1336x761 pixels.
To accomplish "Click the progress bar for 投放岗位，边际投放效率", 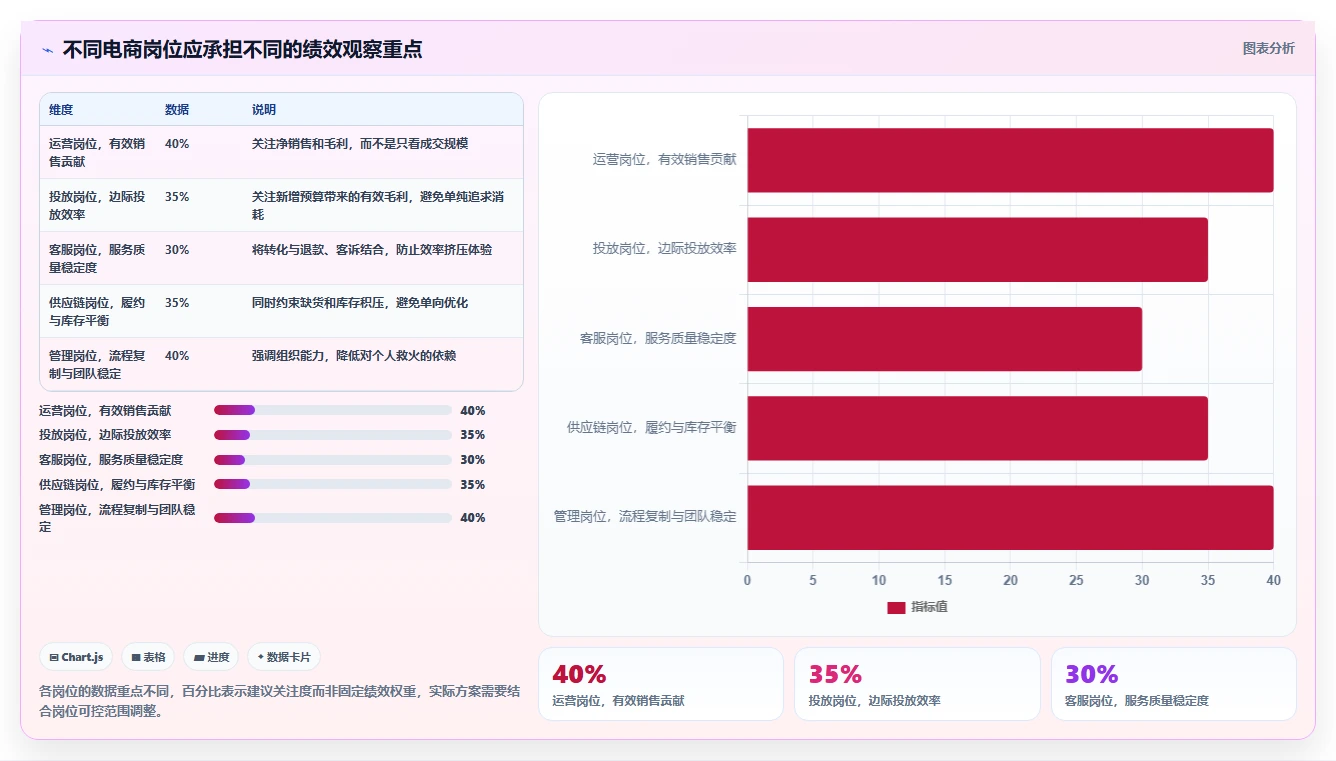I will 333,435.
